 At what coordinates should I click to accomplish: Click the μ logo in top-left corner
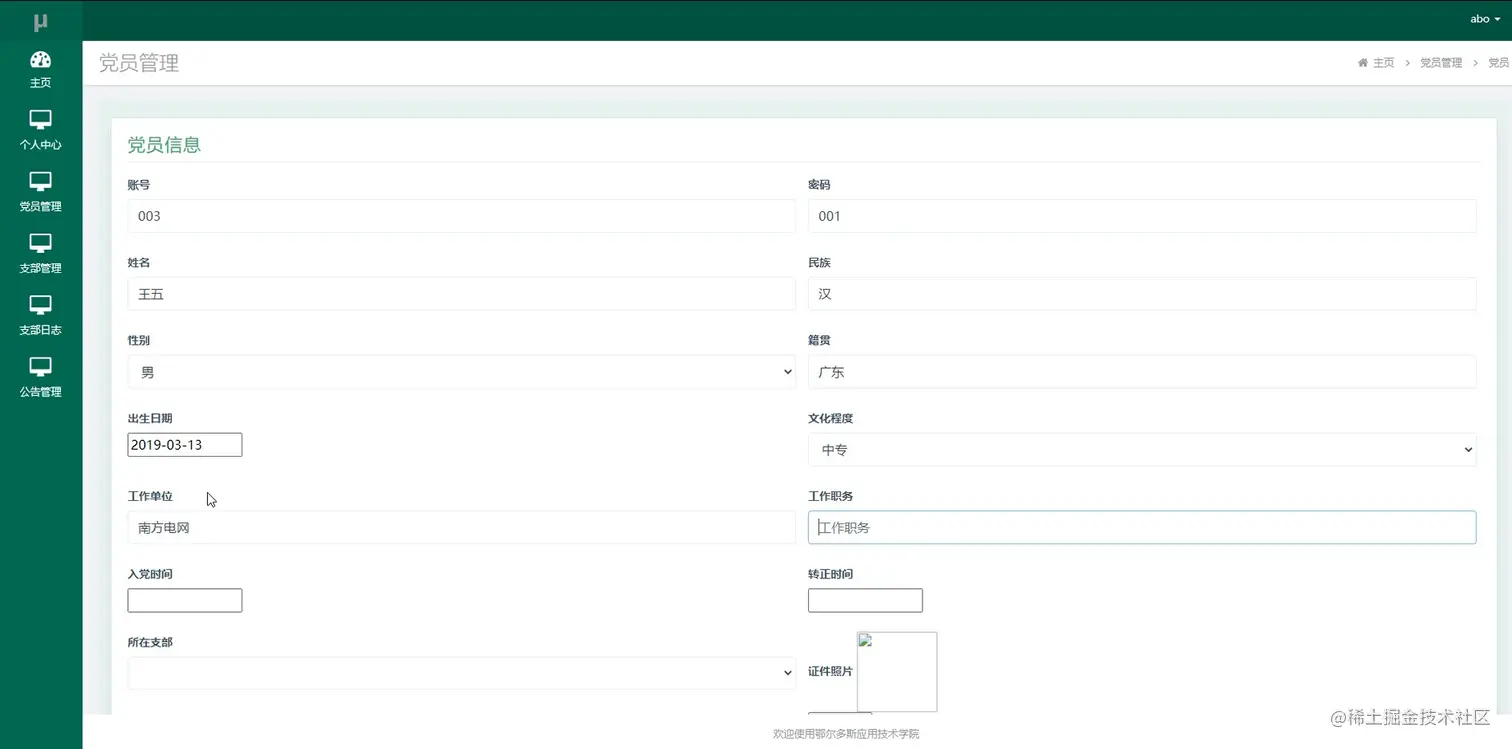click(x=40, y=22)
